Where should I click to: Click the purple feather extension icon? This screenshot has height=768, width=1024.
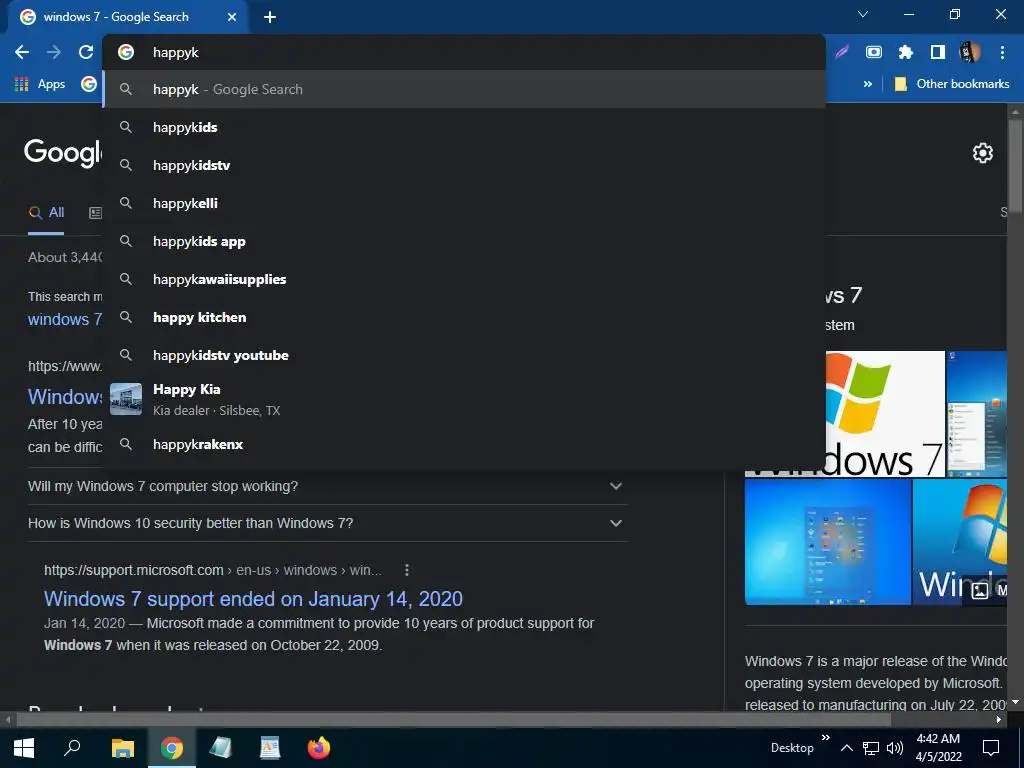click(x=842, y=52)
